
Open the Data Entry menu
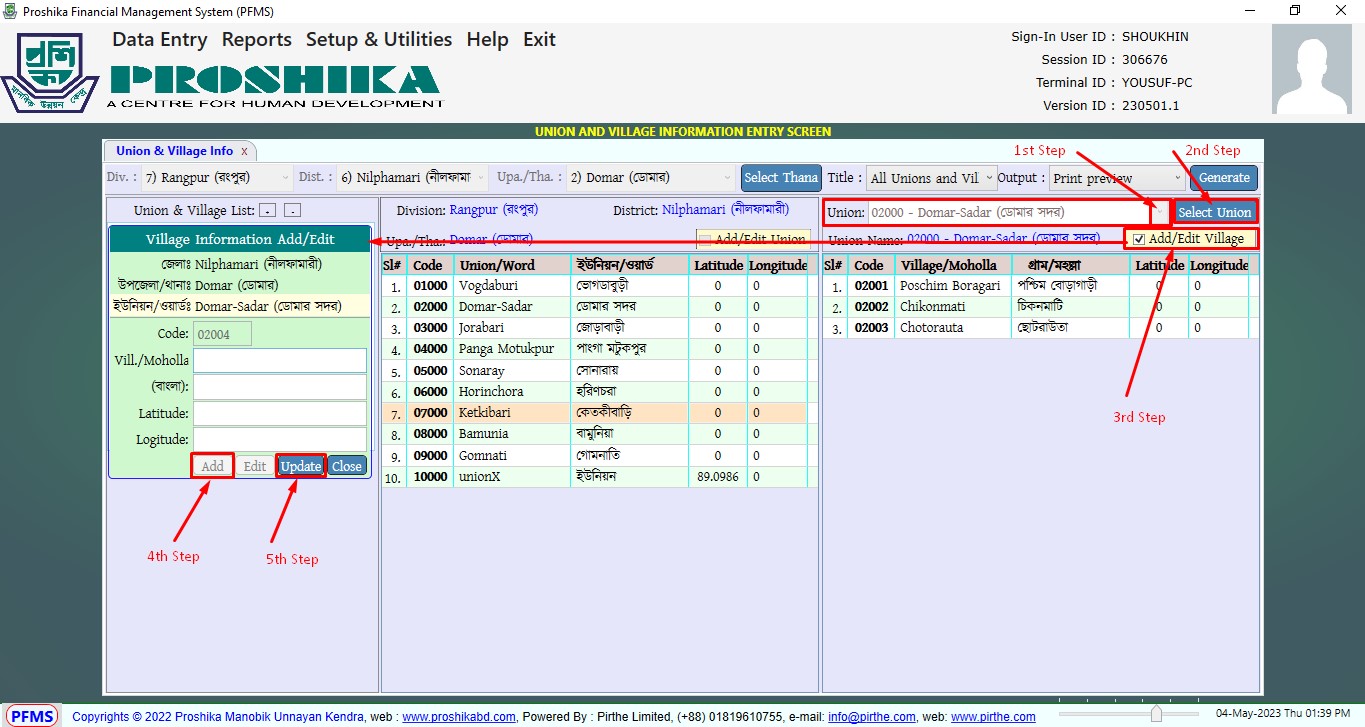tap(159, 40)
